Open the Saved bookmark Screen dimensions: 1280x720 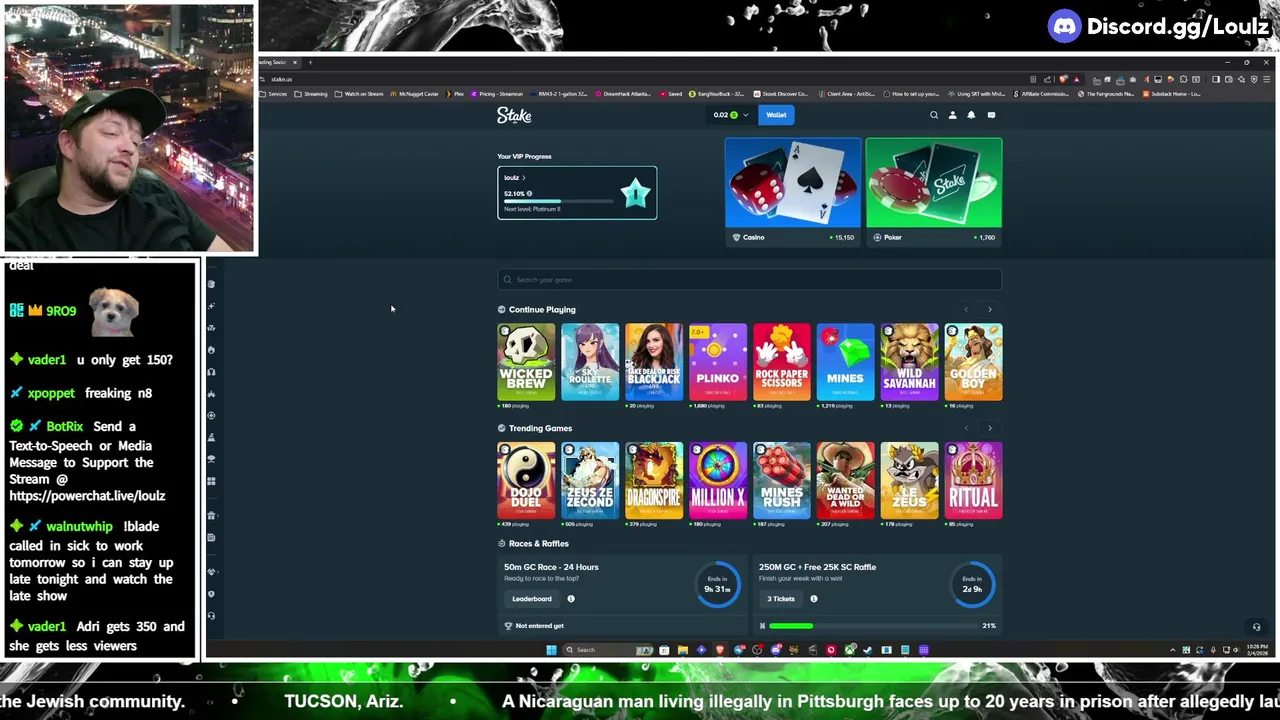tap(672, 94)
